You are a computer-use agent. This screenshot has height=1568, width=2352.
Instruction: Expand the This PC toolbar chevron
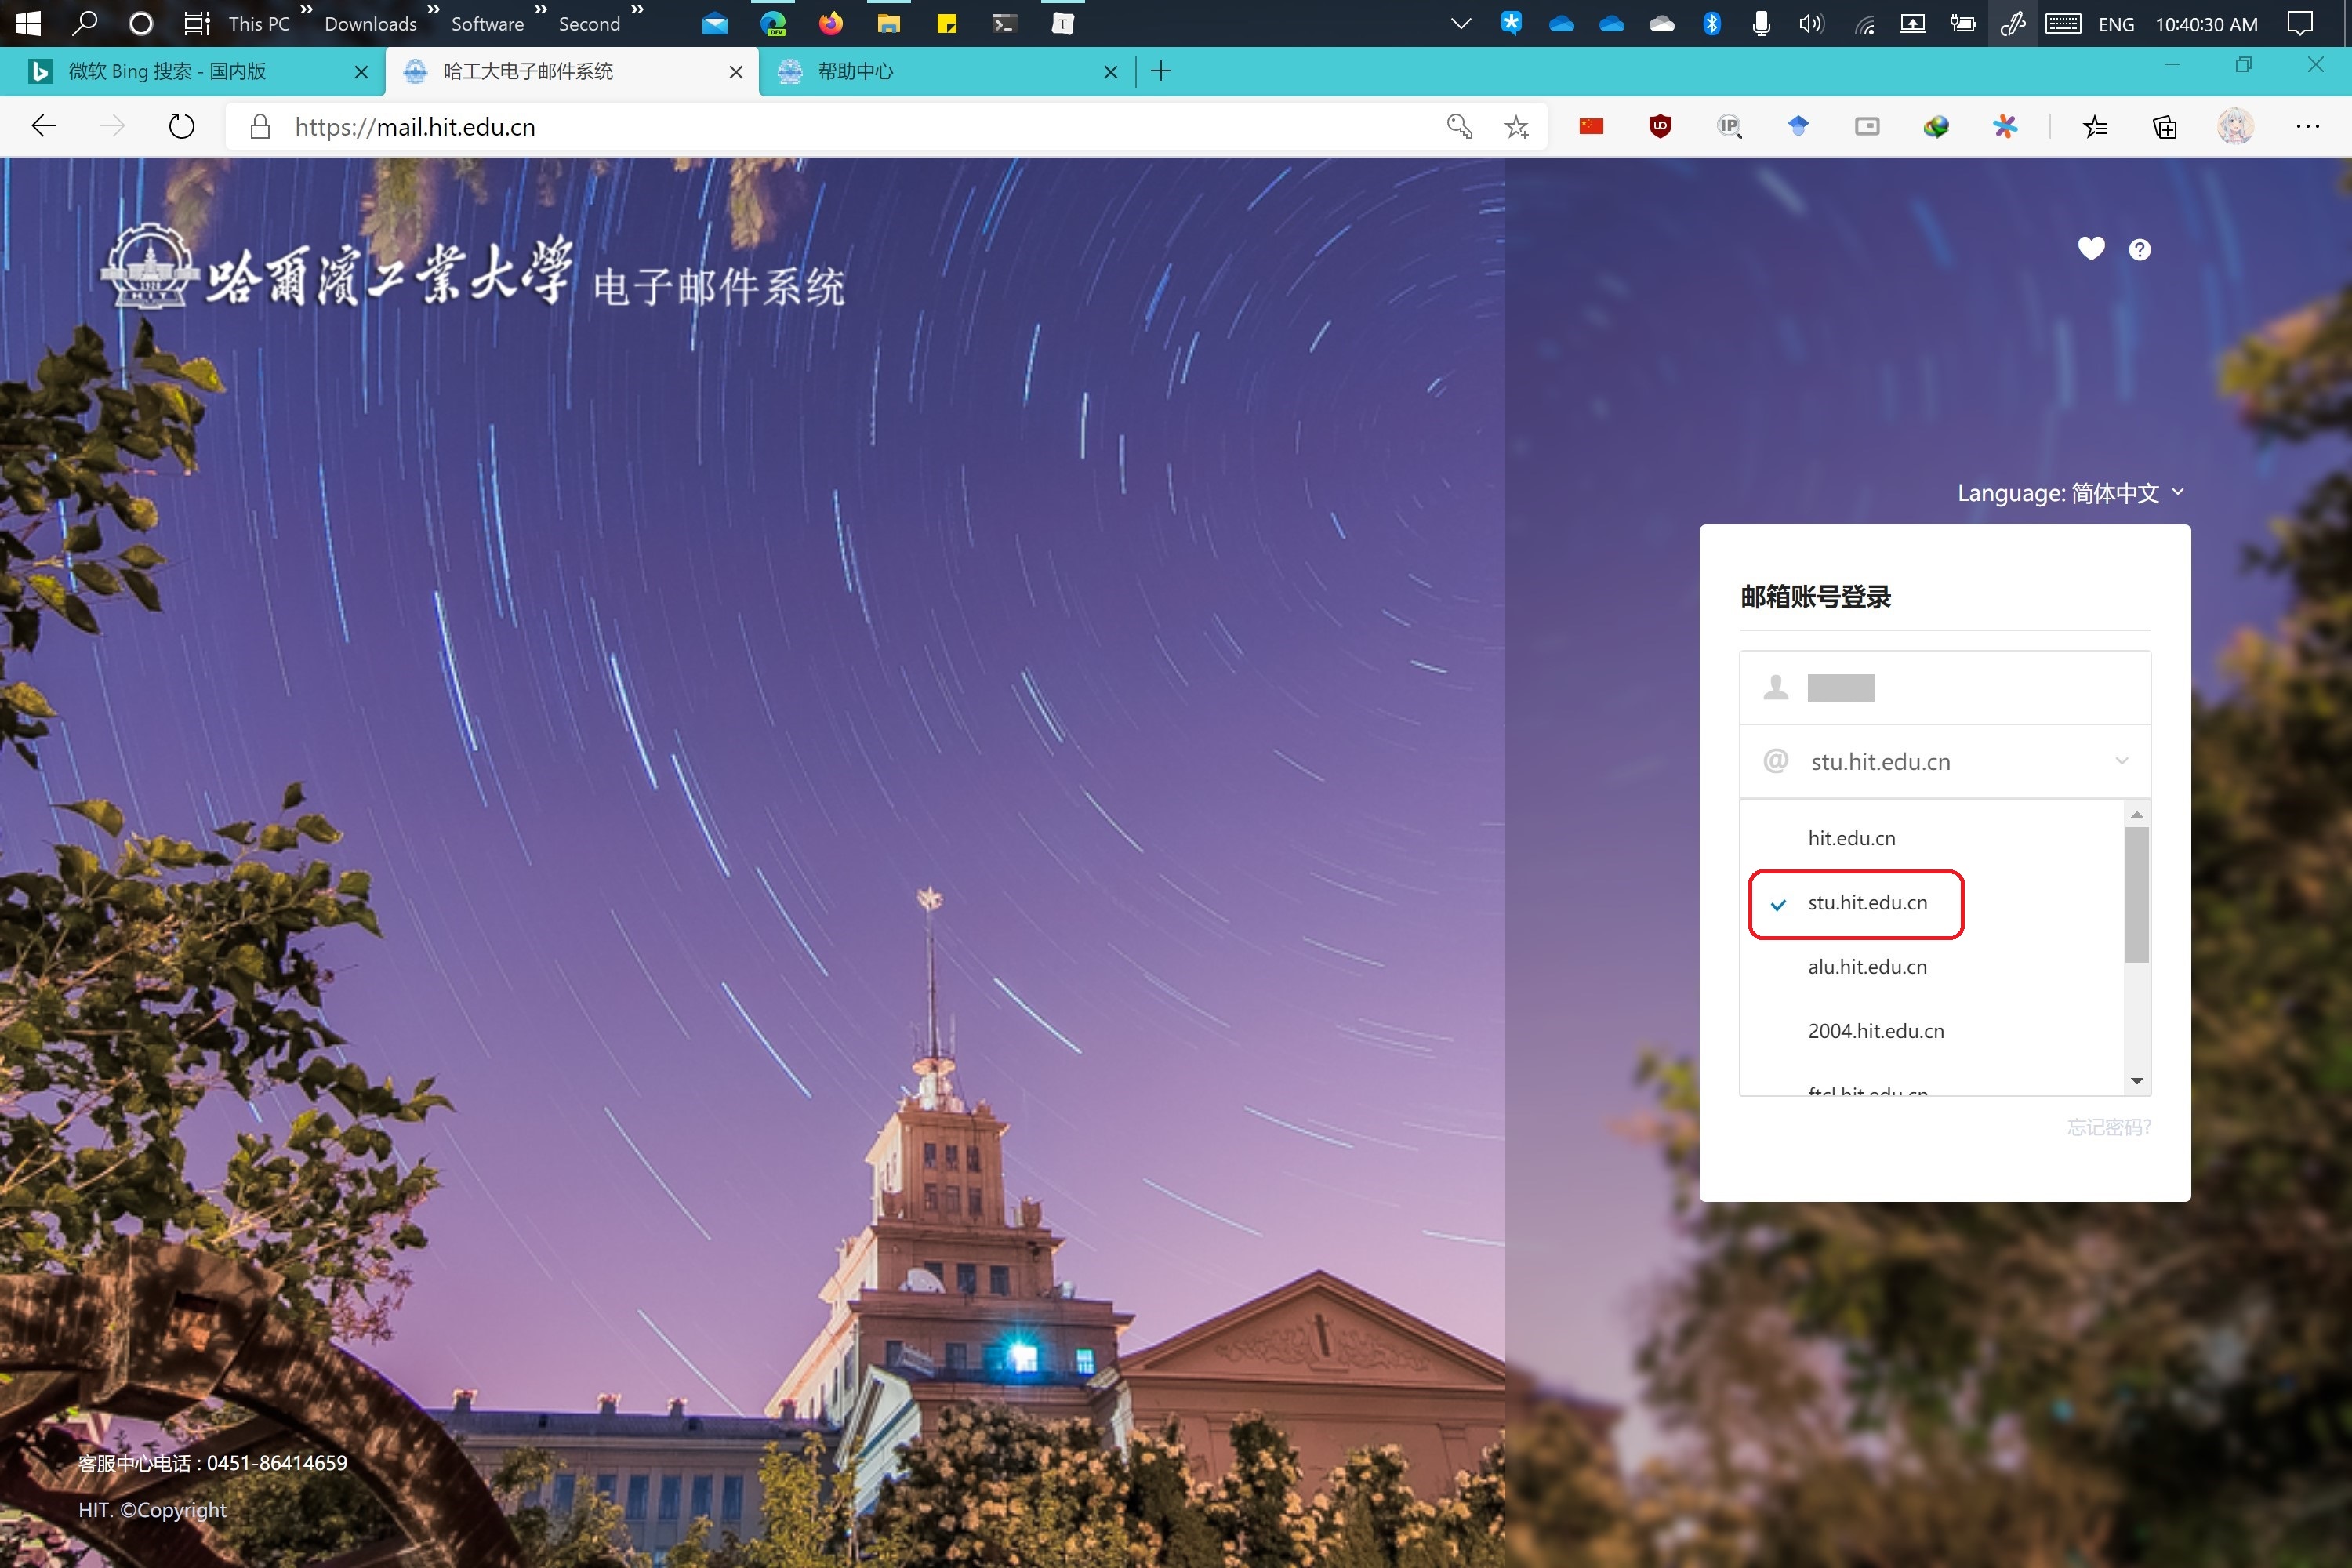click(x=306, y=10)
